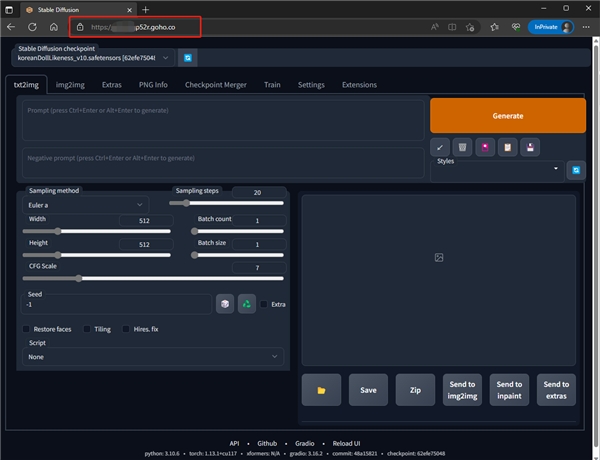Screen dimensions: 600x460
Task: Open the Train tab
Action: click(272, 85)
